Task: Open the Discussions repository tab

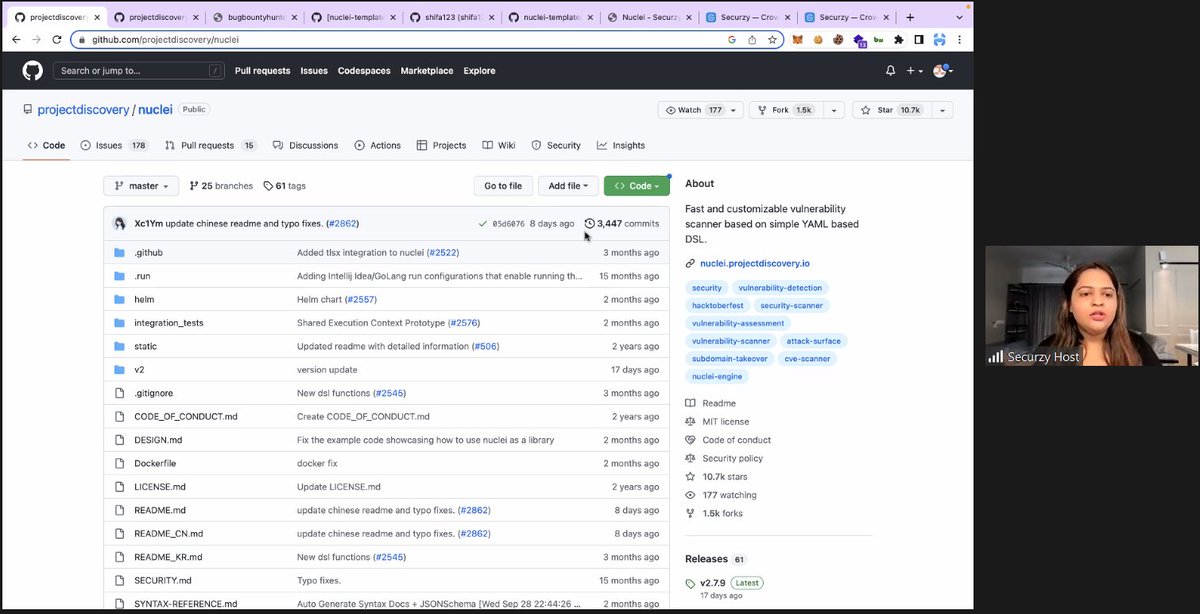Action: click(305, 145)
